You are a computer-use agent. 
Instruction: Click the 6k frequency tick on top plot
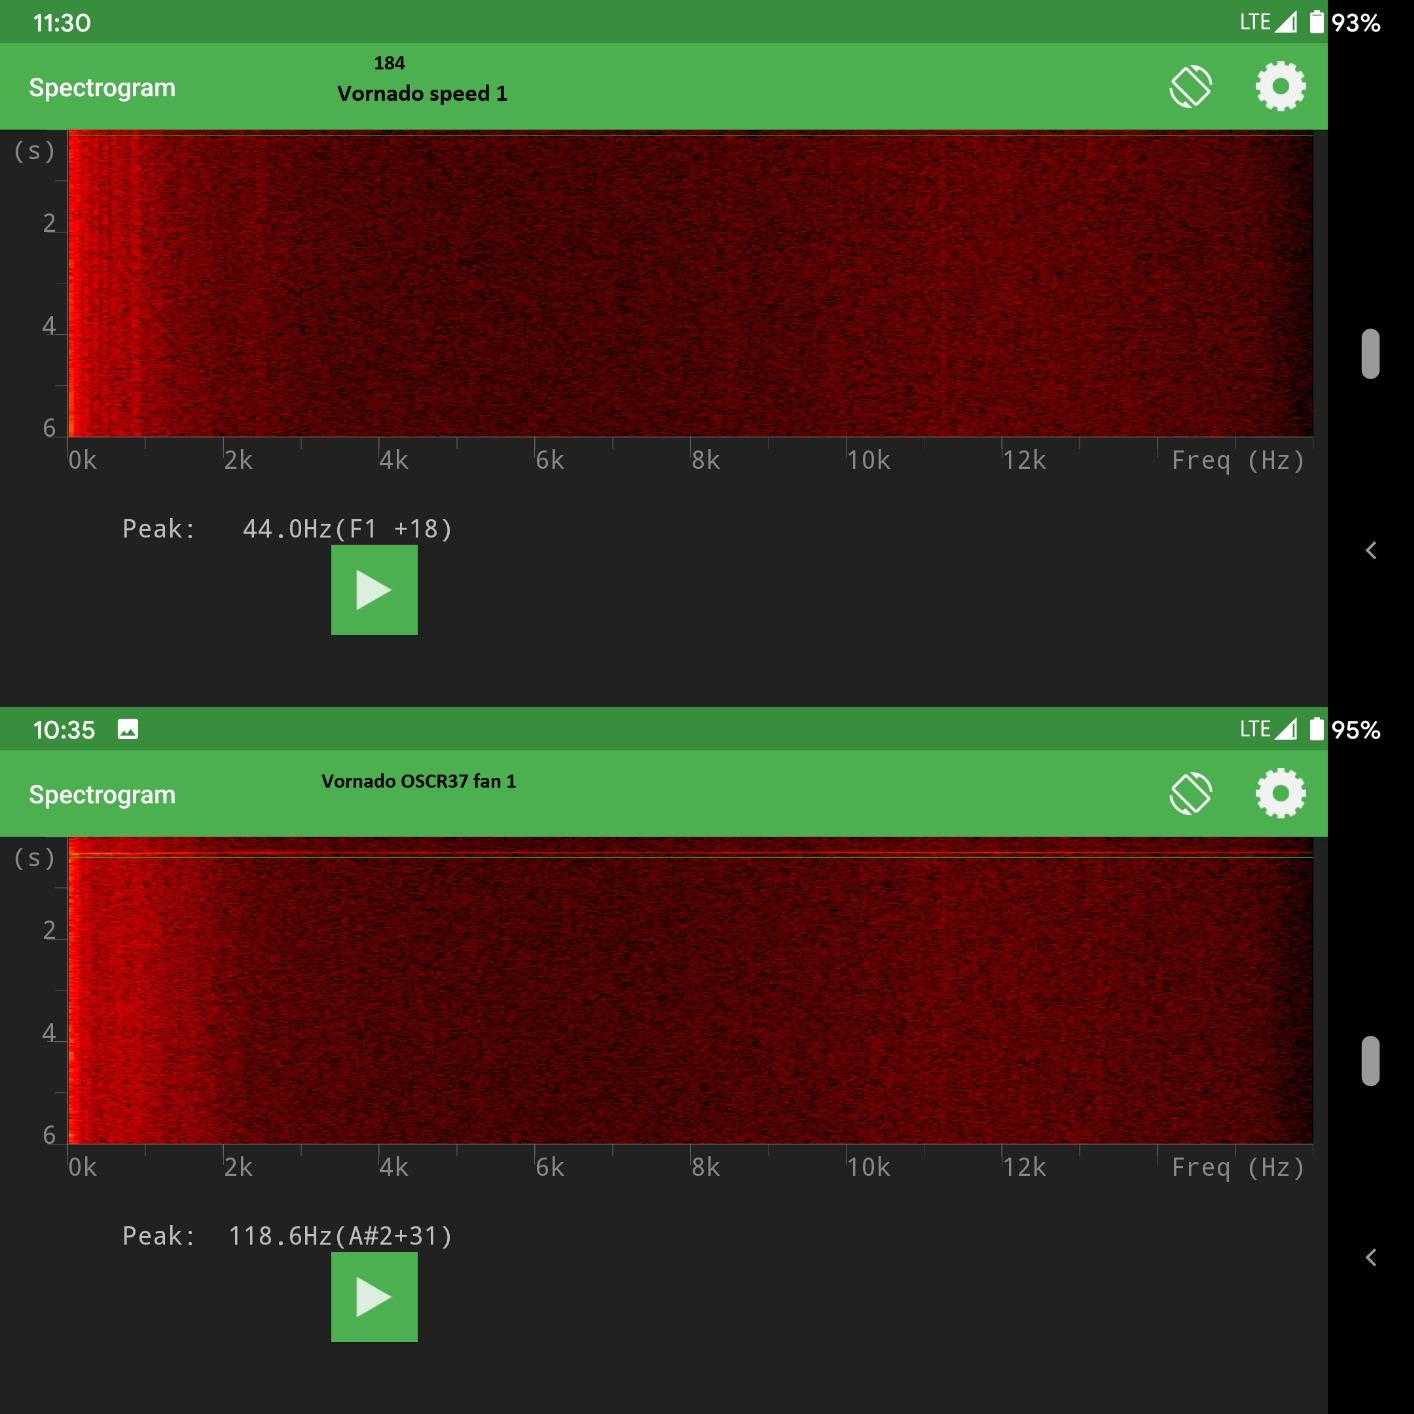[x=550, y=460]
